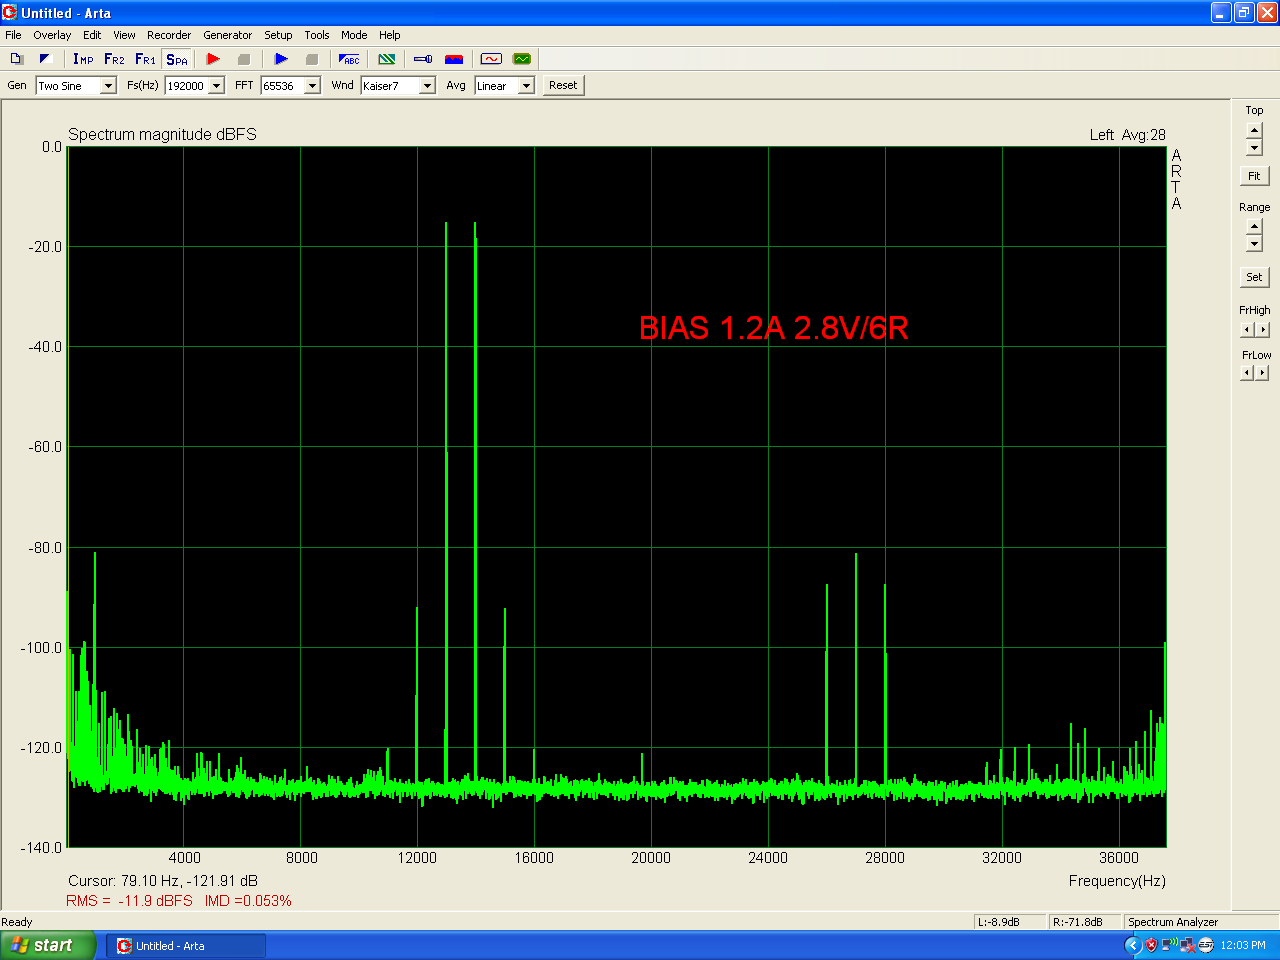This screenshot has height=960, width=1280.
Task: Click the Reset averaging button
Action: (563, 85)
